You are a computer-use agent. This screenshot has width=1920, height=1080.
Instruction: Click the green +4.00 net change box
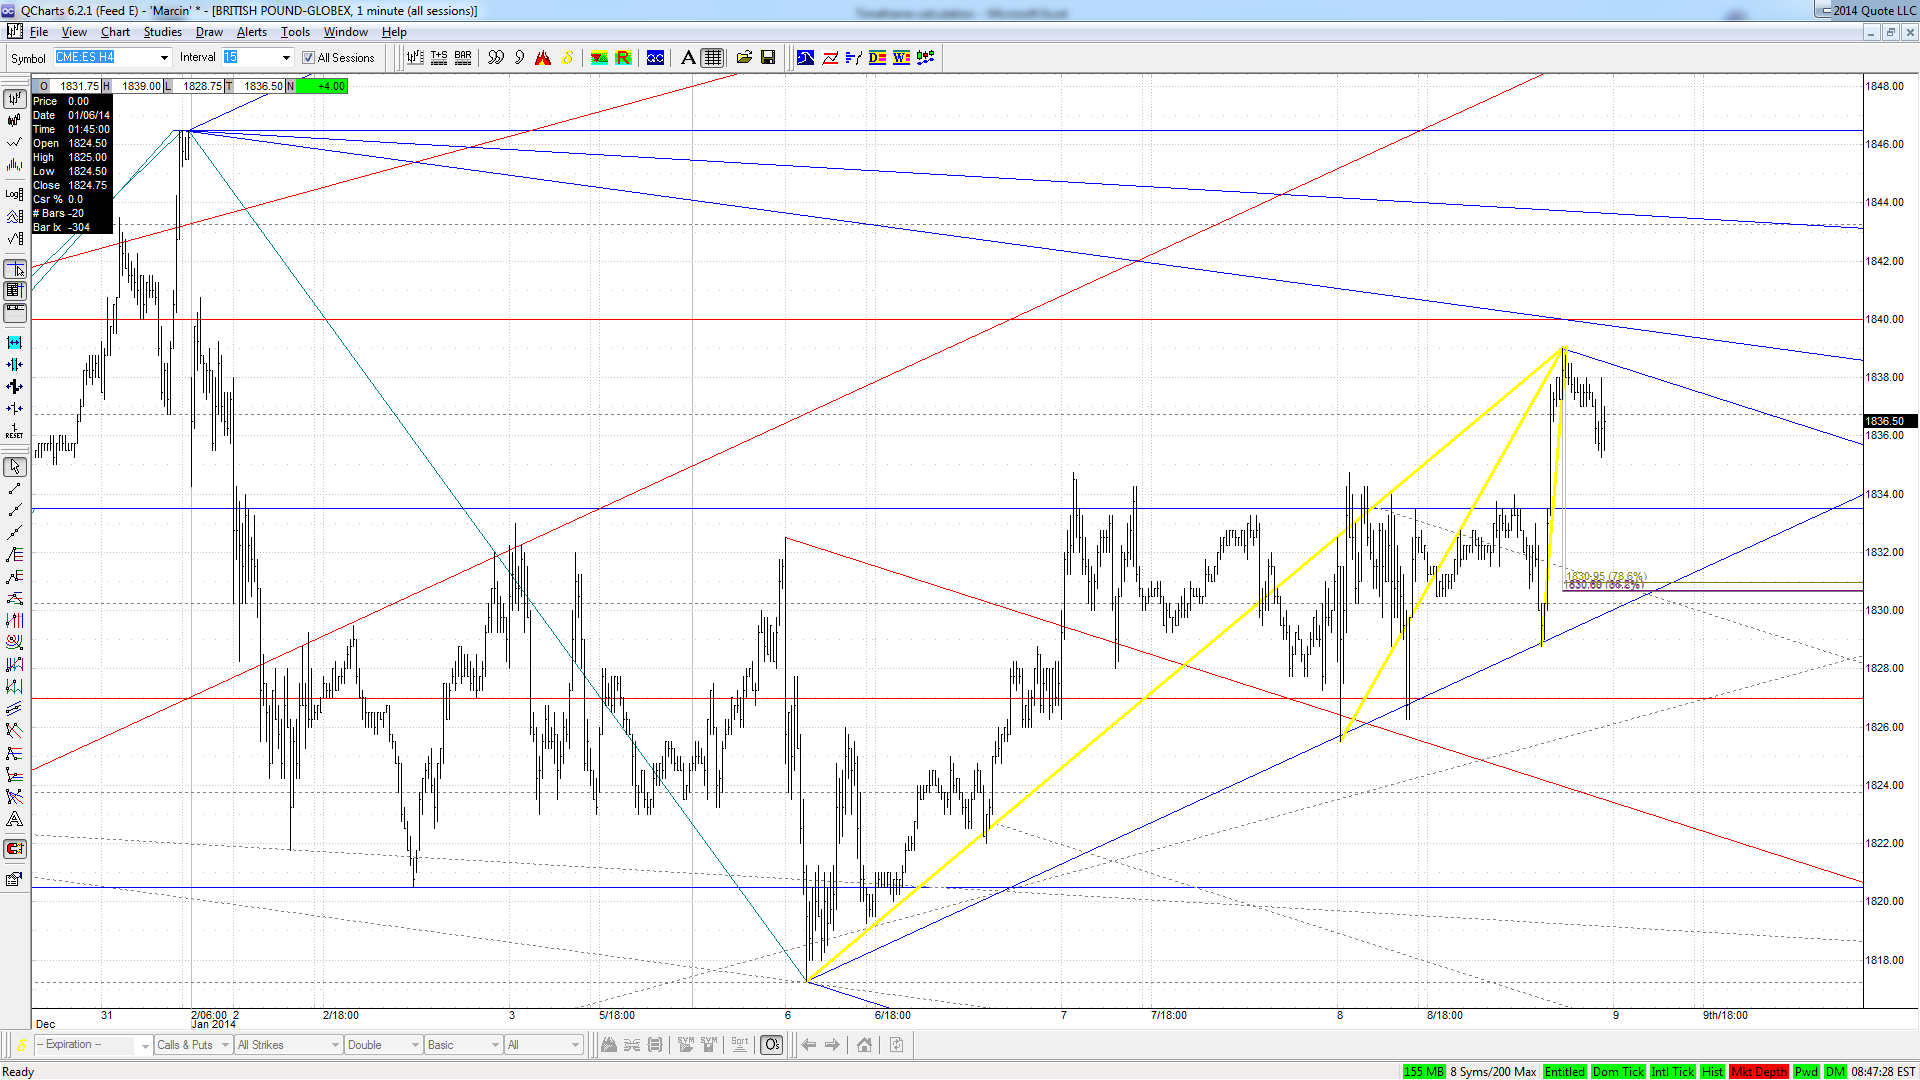(322, 86)
